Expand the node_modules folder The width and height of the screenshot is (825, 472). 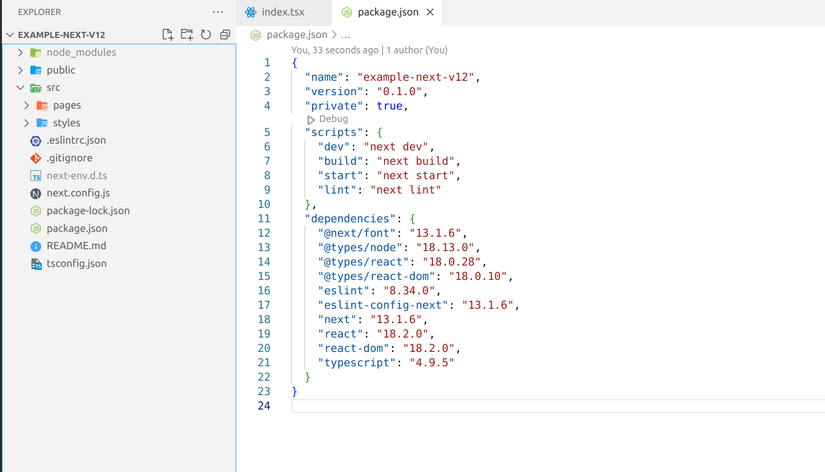(x=20, y=53)
